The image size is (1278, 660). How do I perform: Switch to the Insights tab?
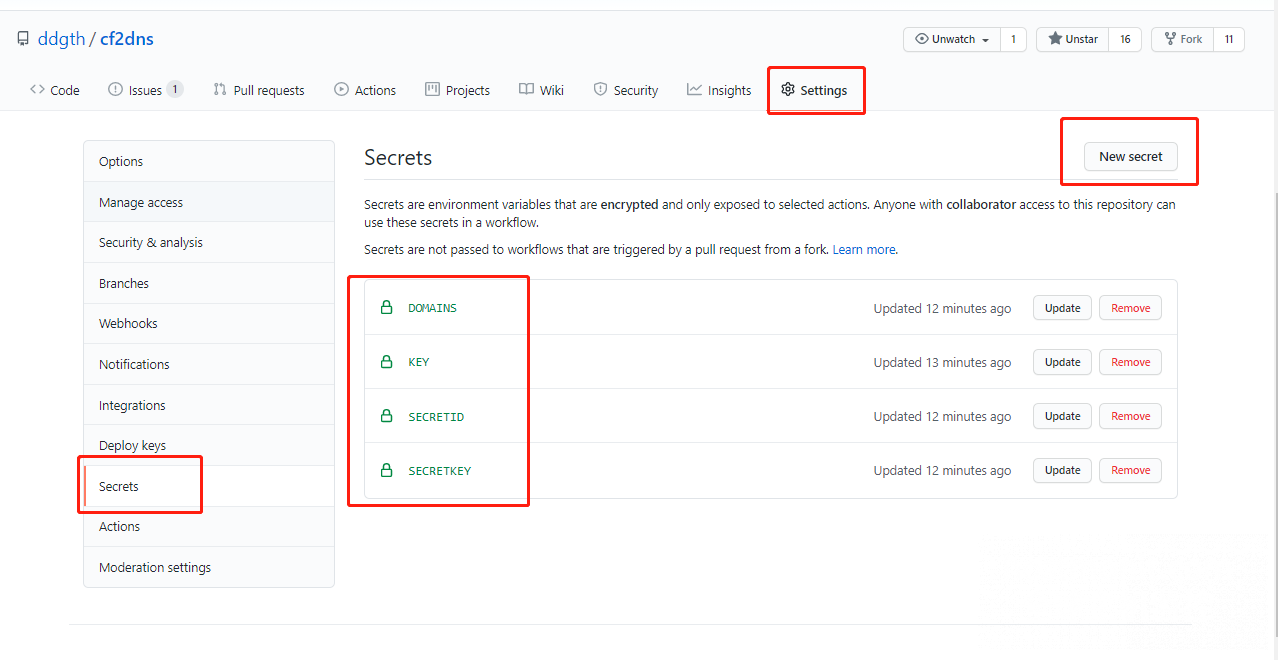click(719, 90)
